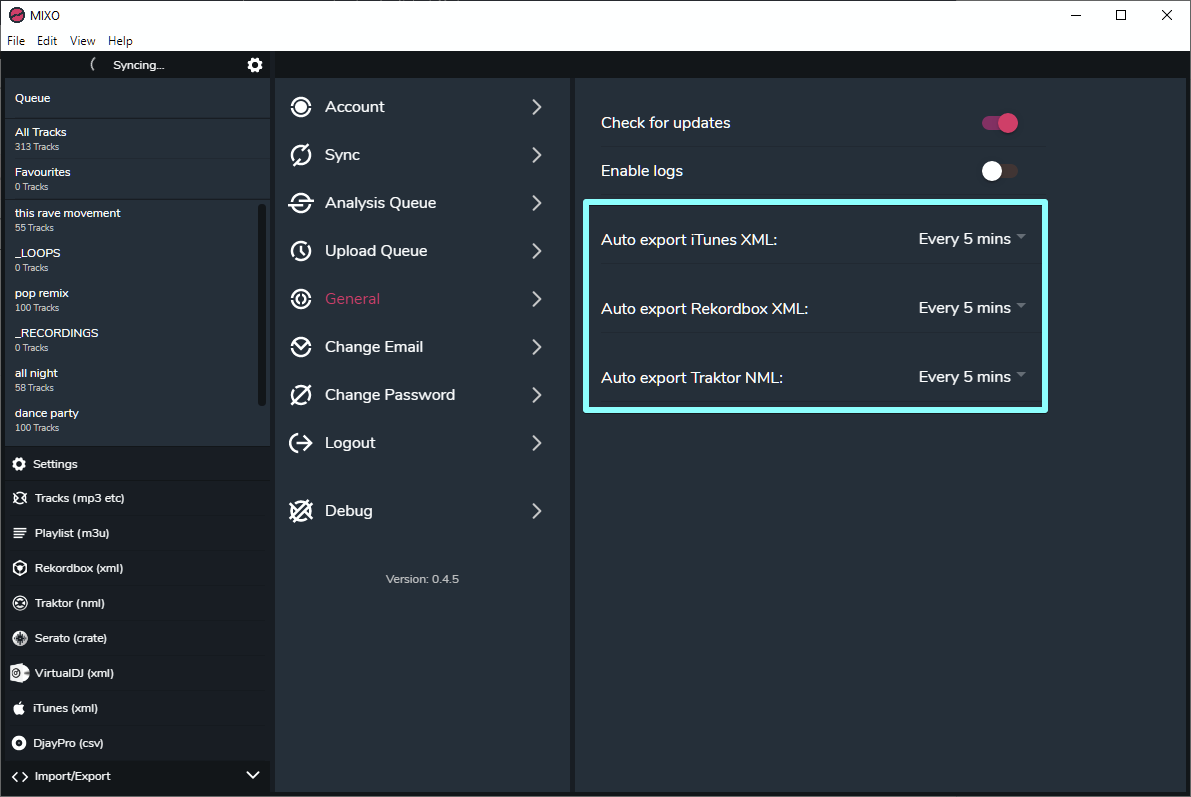Click the Traktor export icon
This screenshot has width=1191, height=797.
tap(21, 603)
